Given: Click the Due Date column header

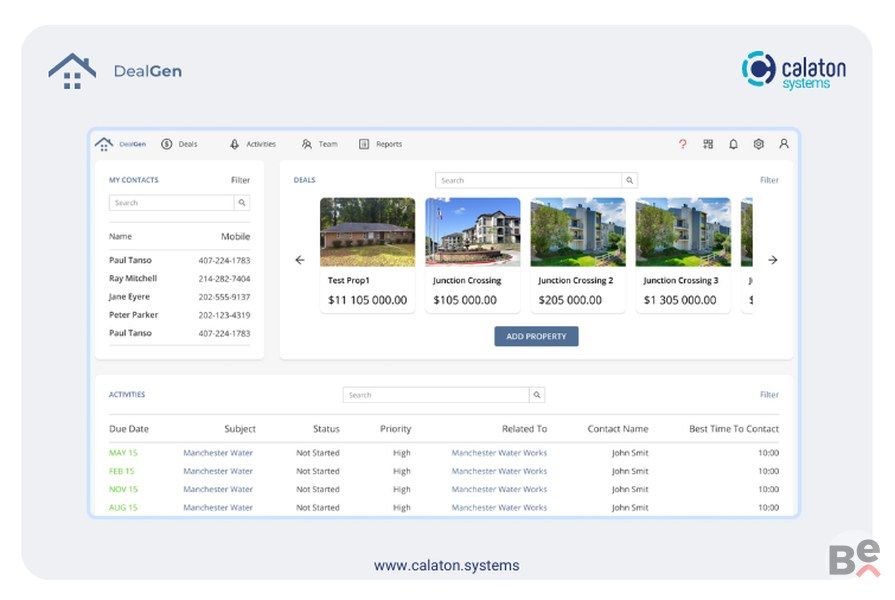Looking at the screenshot, I should (129, 429).
